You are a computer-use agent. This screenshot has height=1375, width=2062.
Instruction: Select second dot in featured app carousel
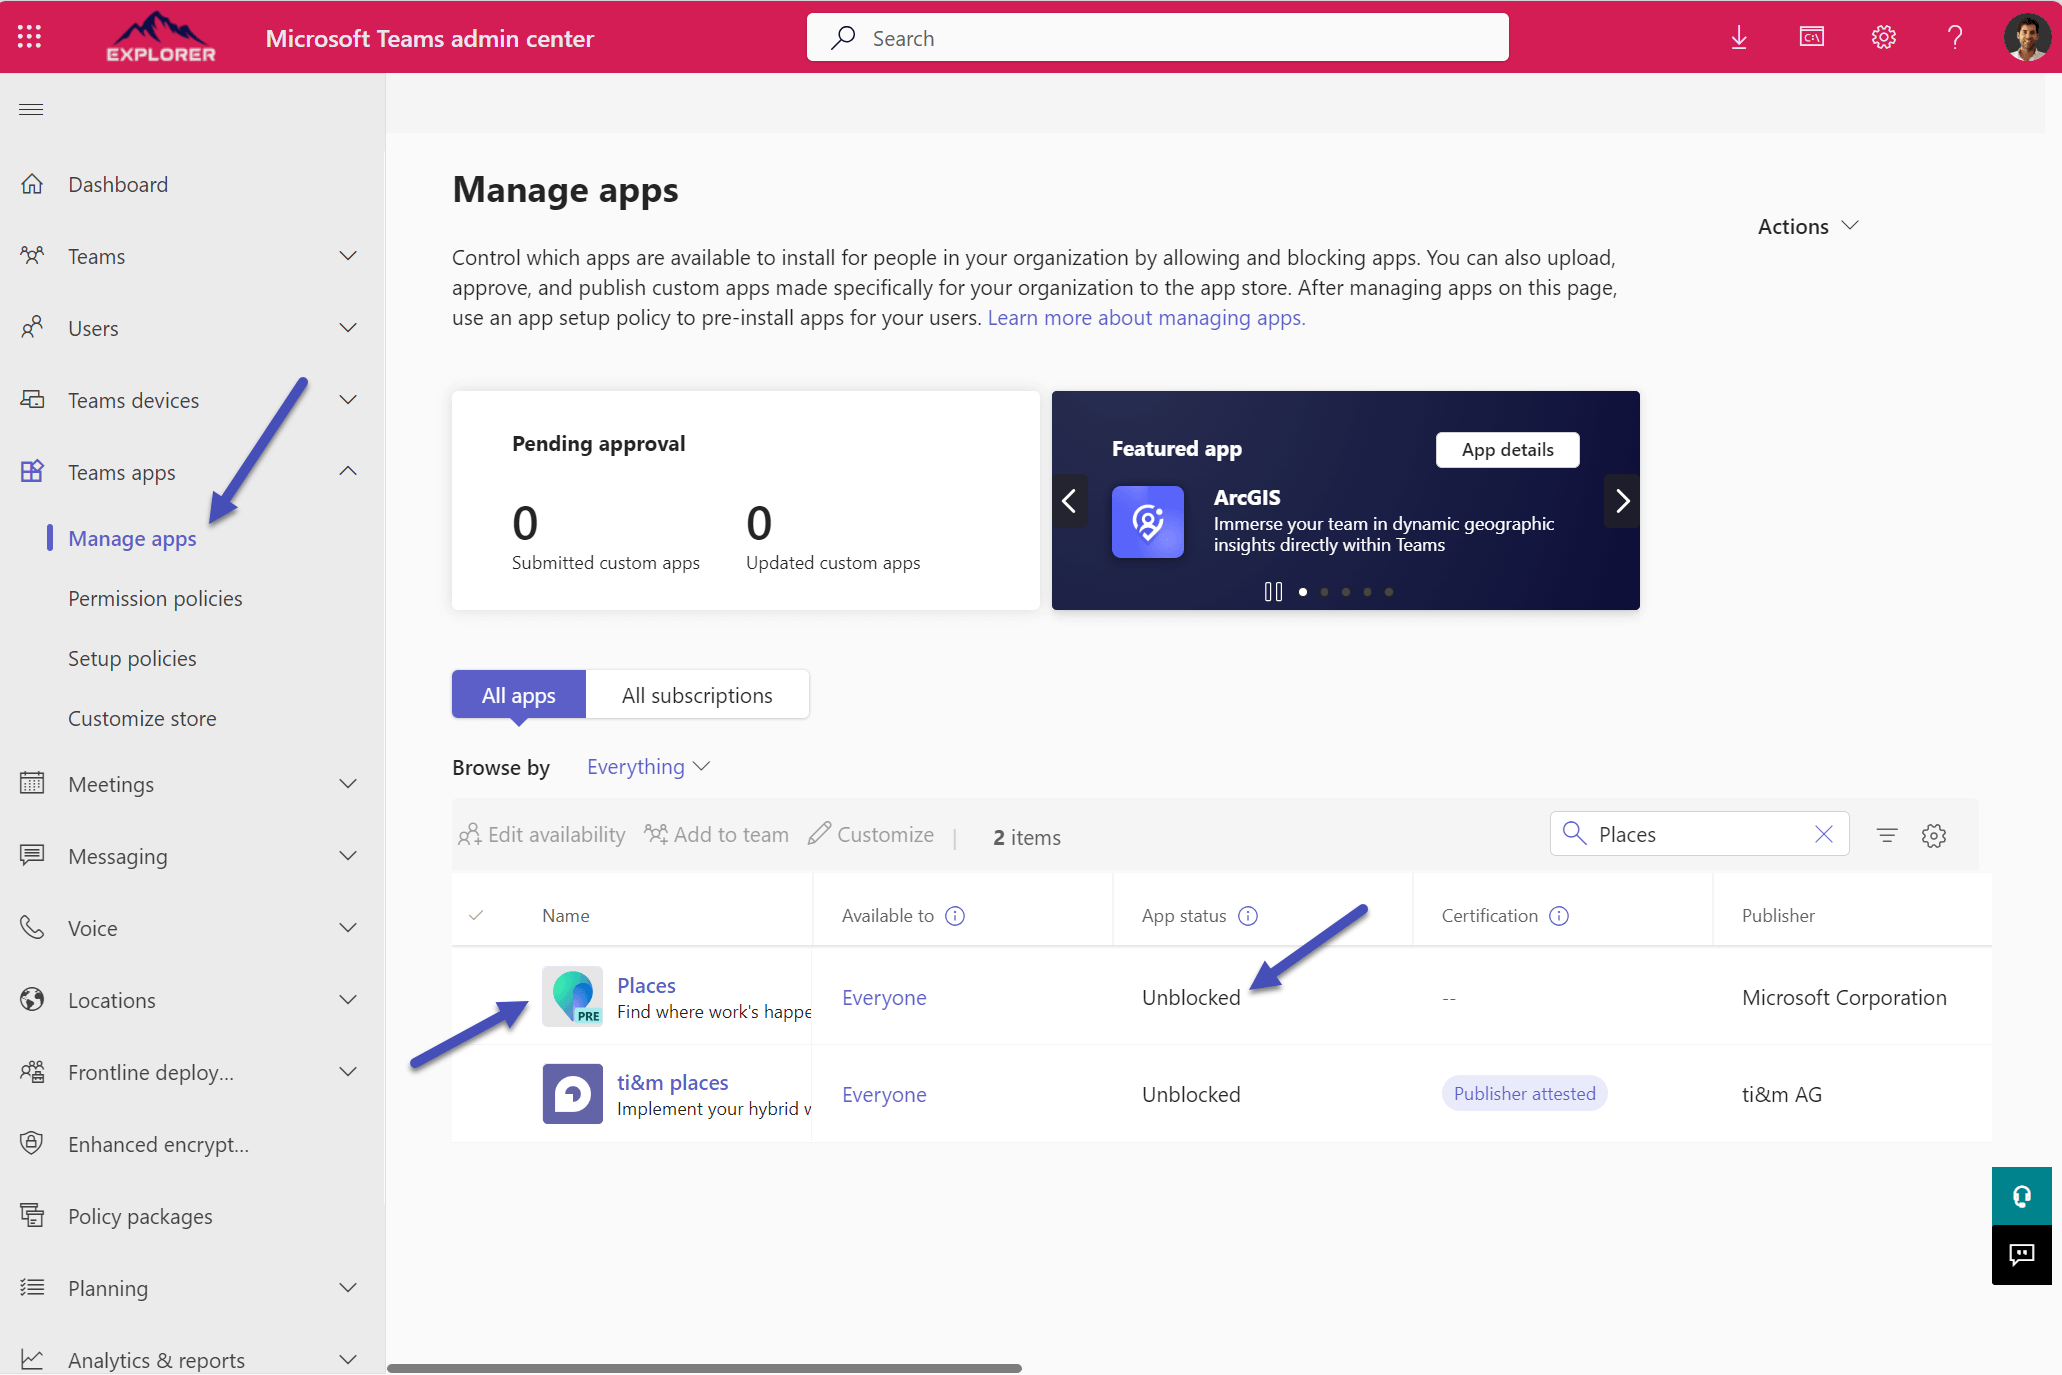coord(1324,592)
